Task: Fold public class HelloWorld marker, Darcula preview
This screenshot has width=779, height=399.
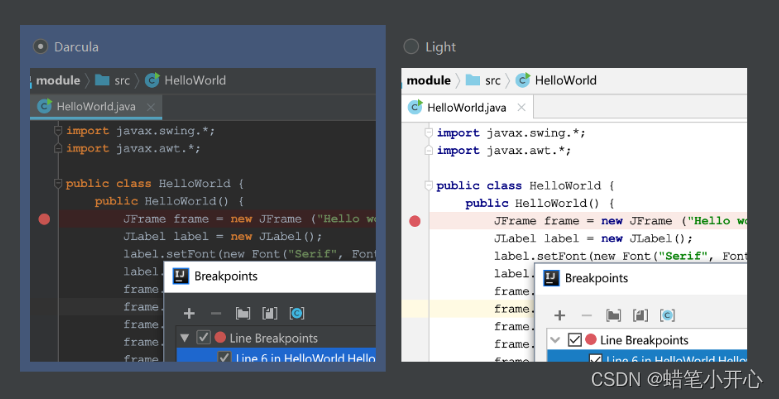Action: (58, 183)
